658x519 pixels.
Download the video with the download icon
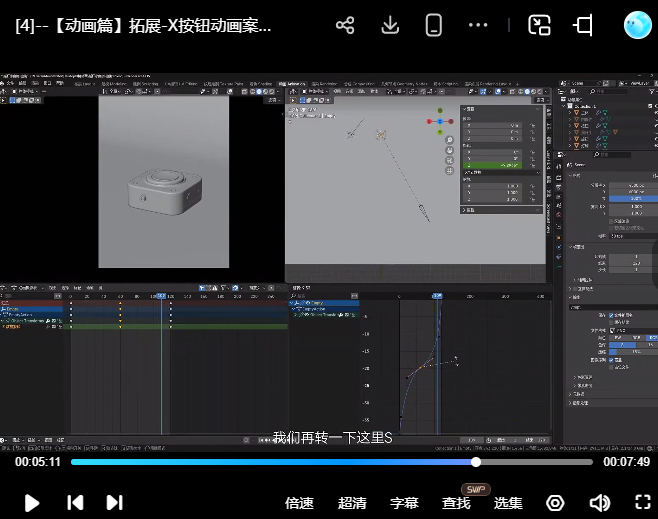(391, 26)
